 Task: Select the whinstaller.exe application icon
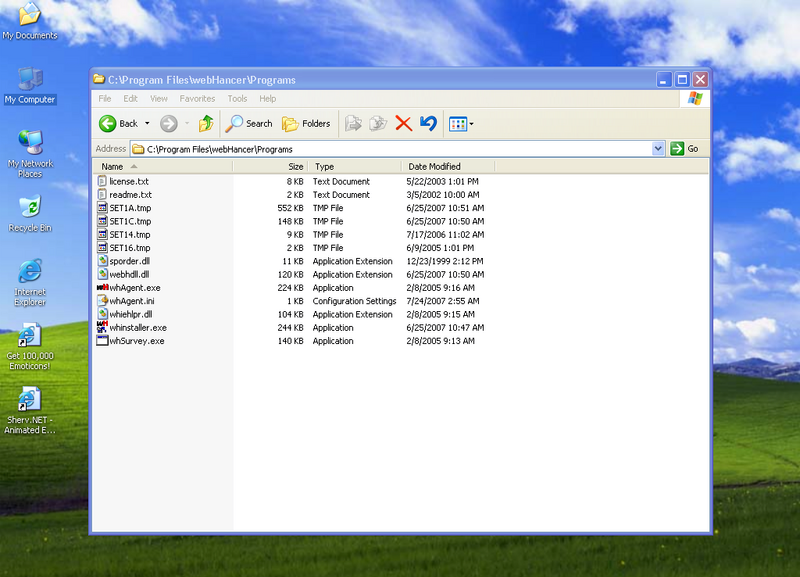point(102,327)
